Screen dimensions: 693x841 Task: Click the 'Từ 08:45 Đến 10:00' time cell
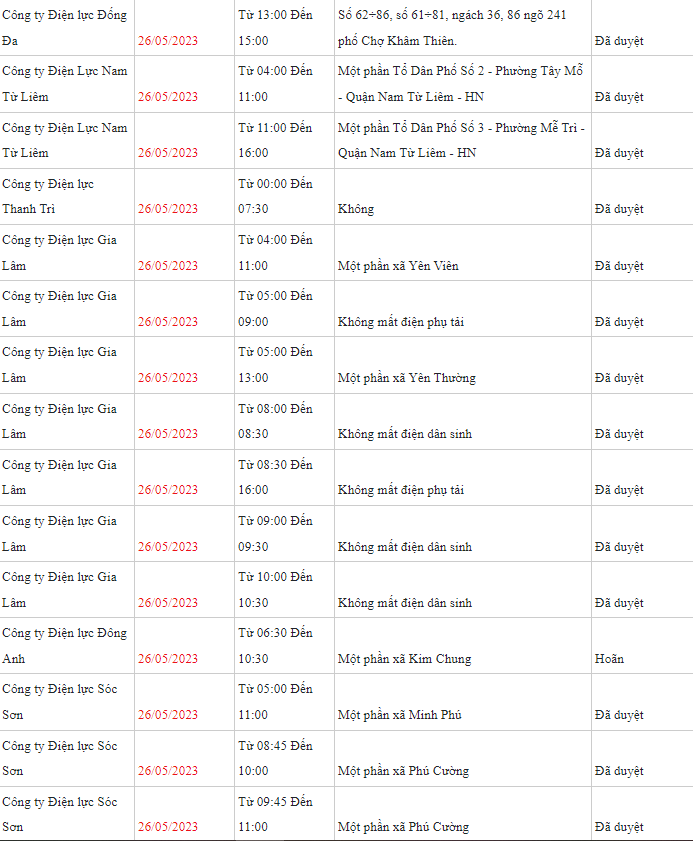pos(284,758)
